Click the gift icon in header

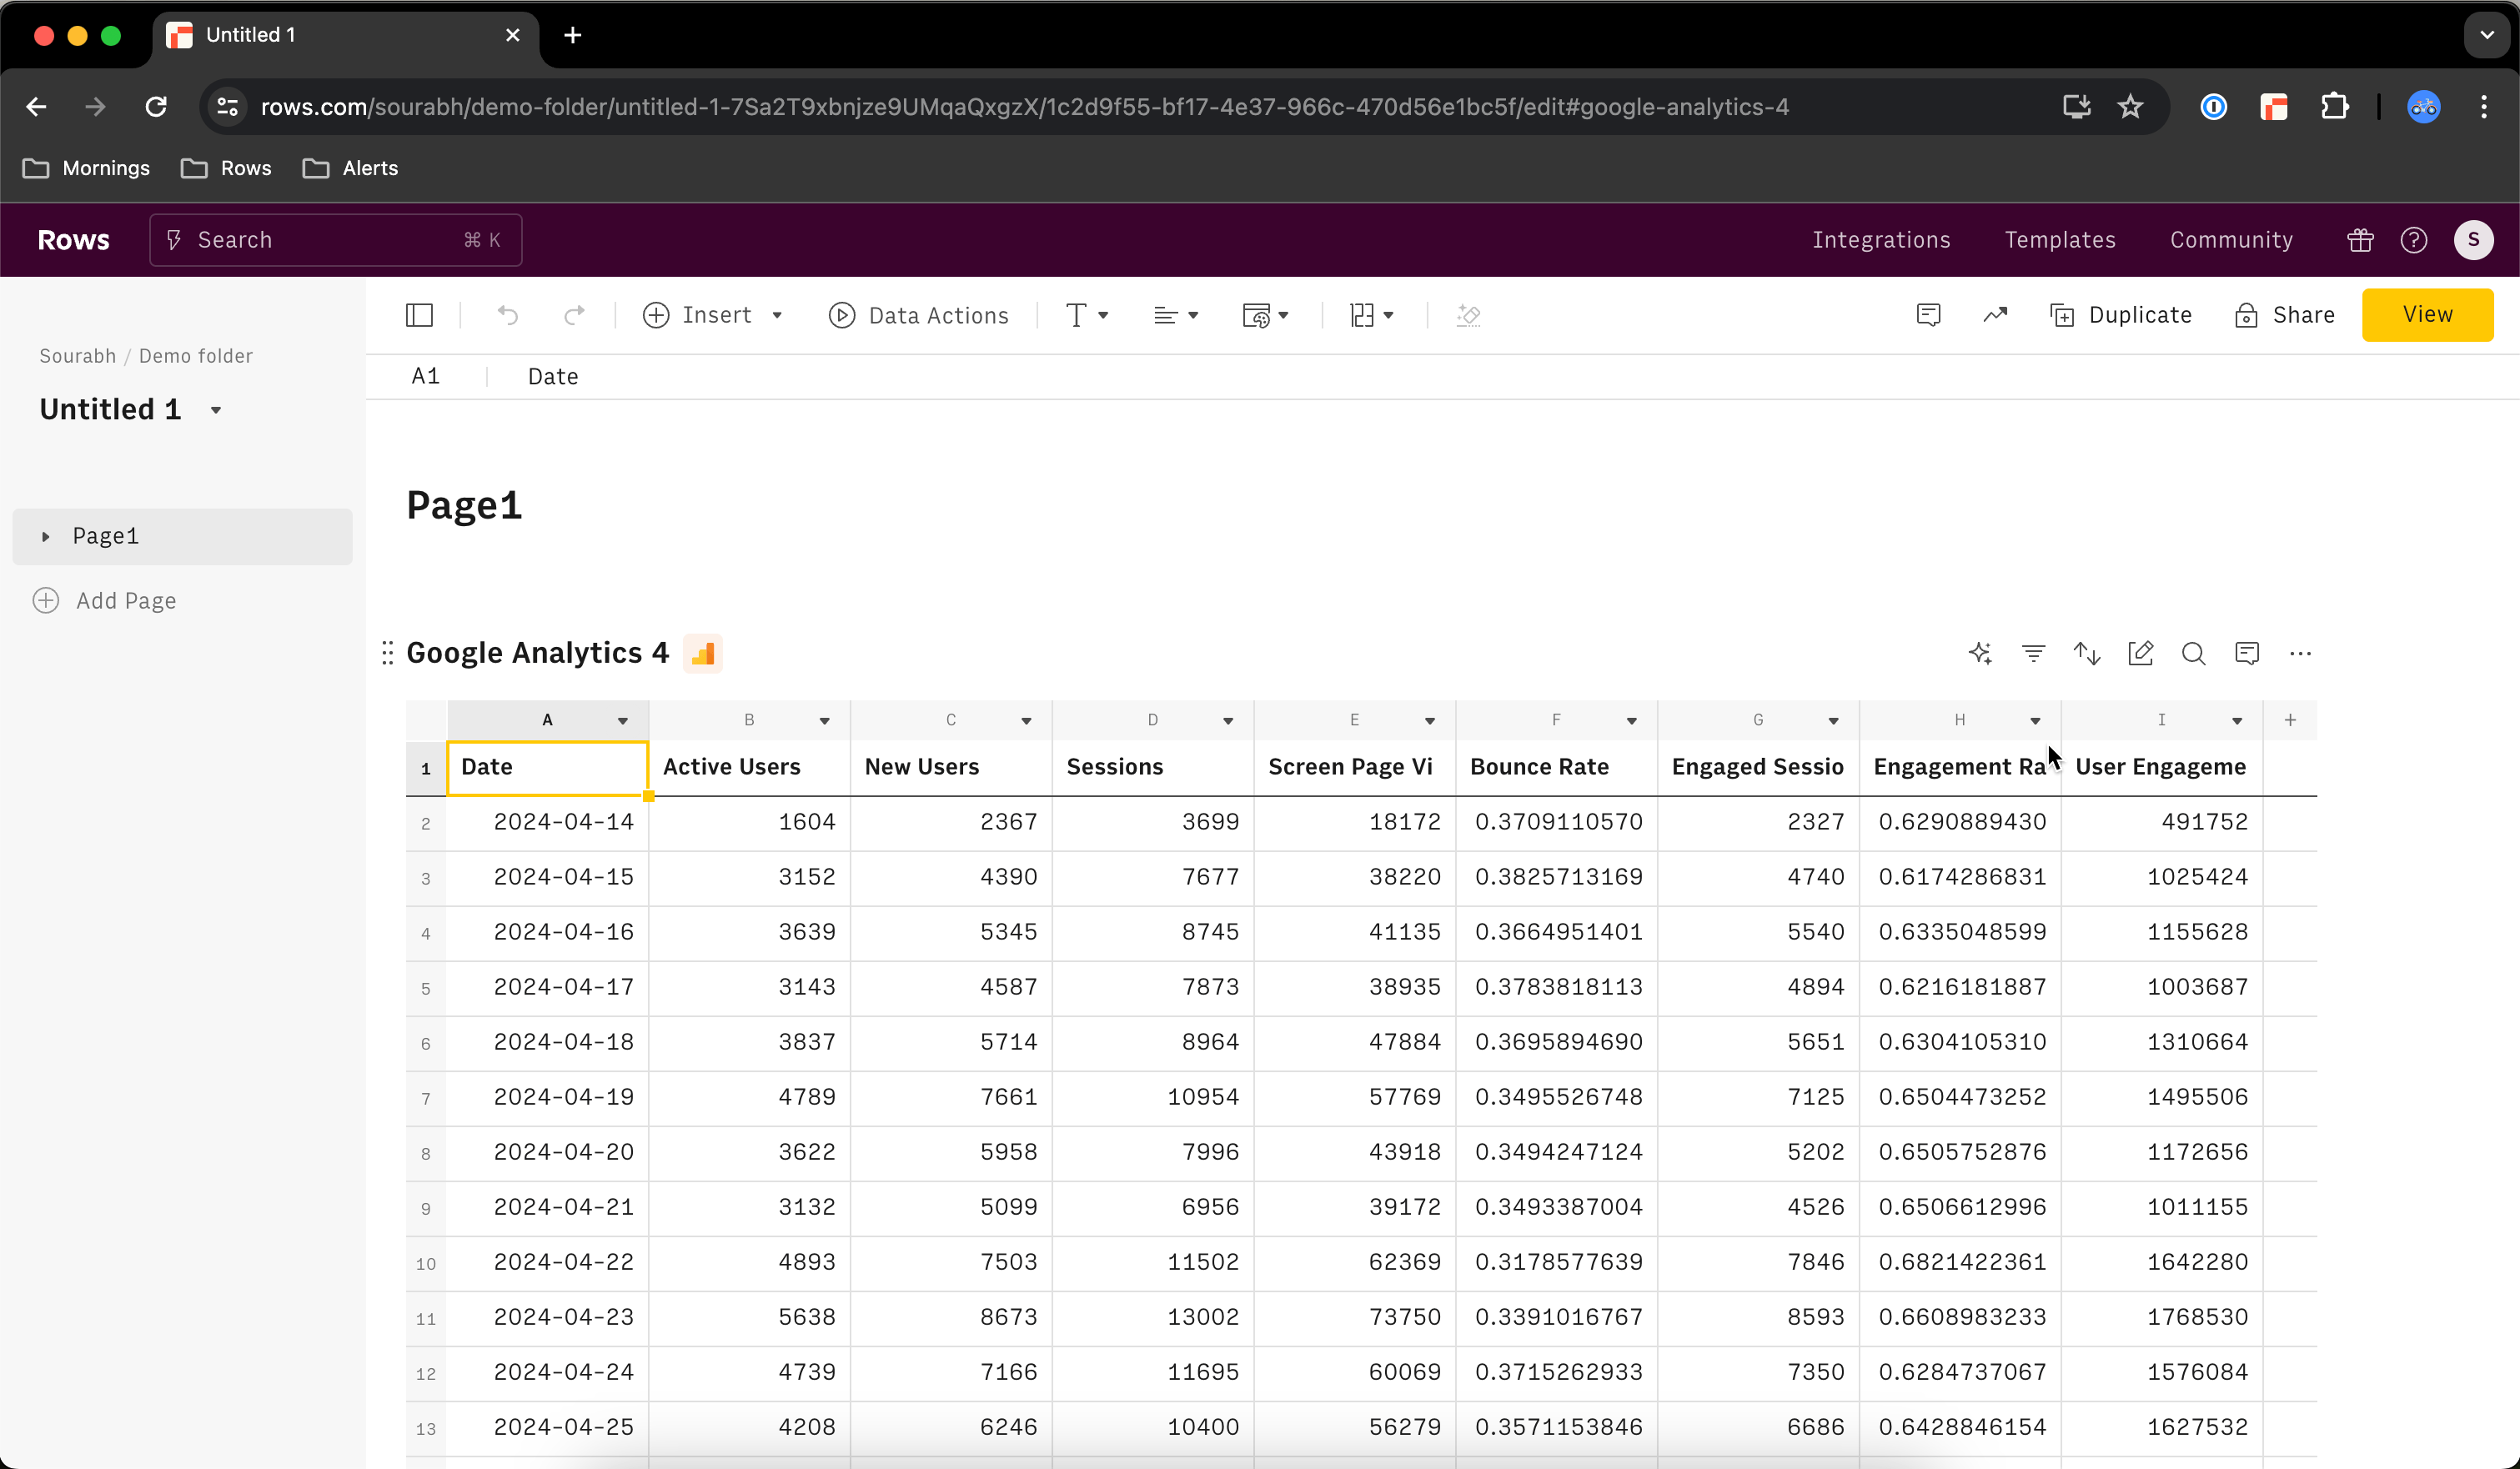point(2360,240)
